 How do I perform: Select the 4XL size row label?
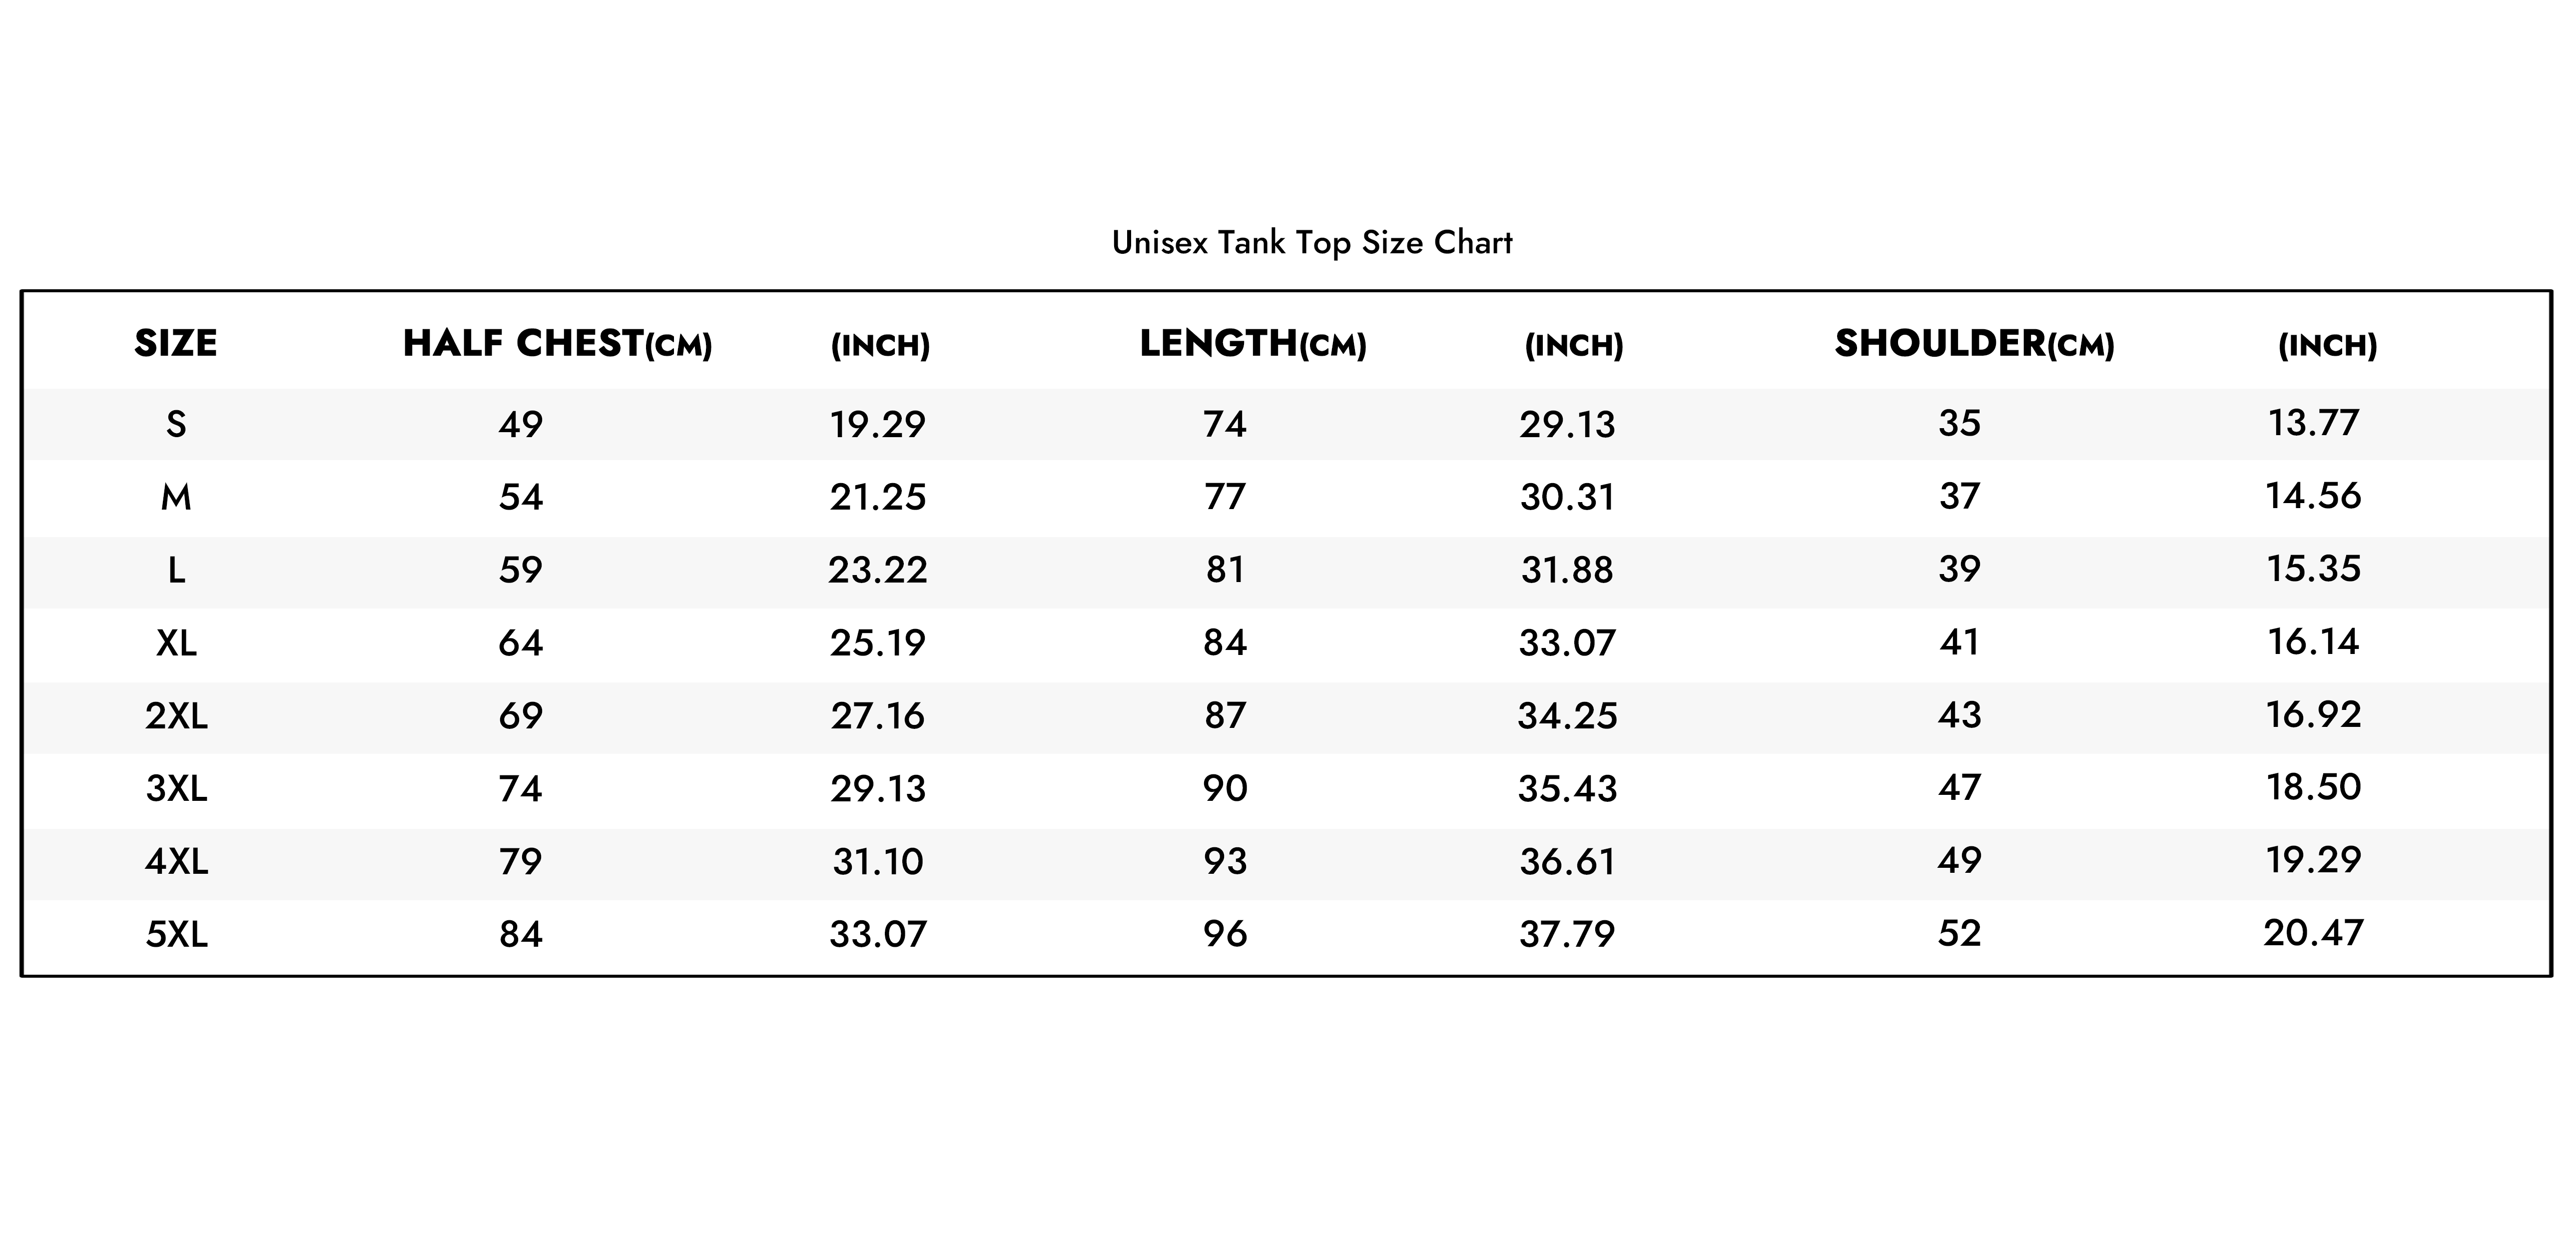176,861
